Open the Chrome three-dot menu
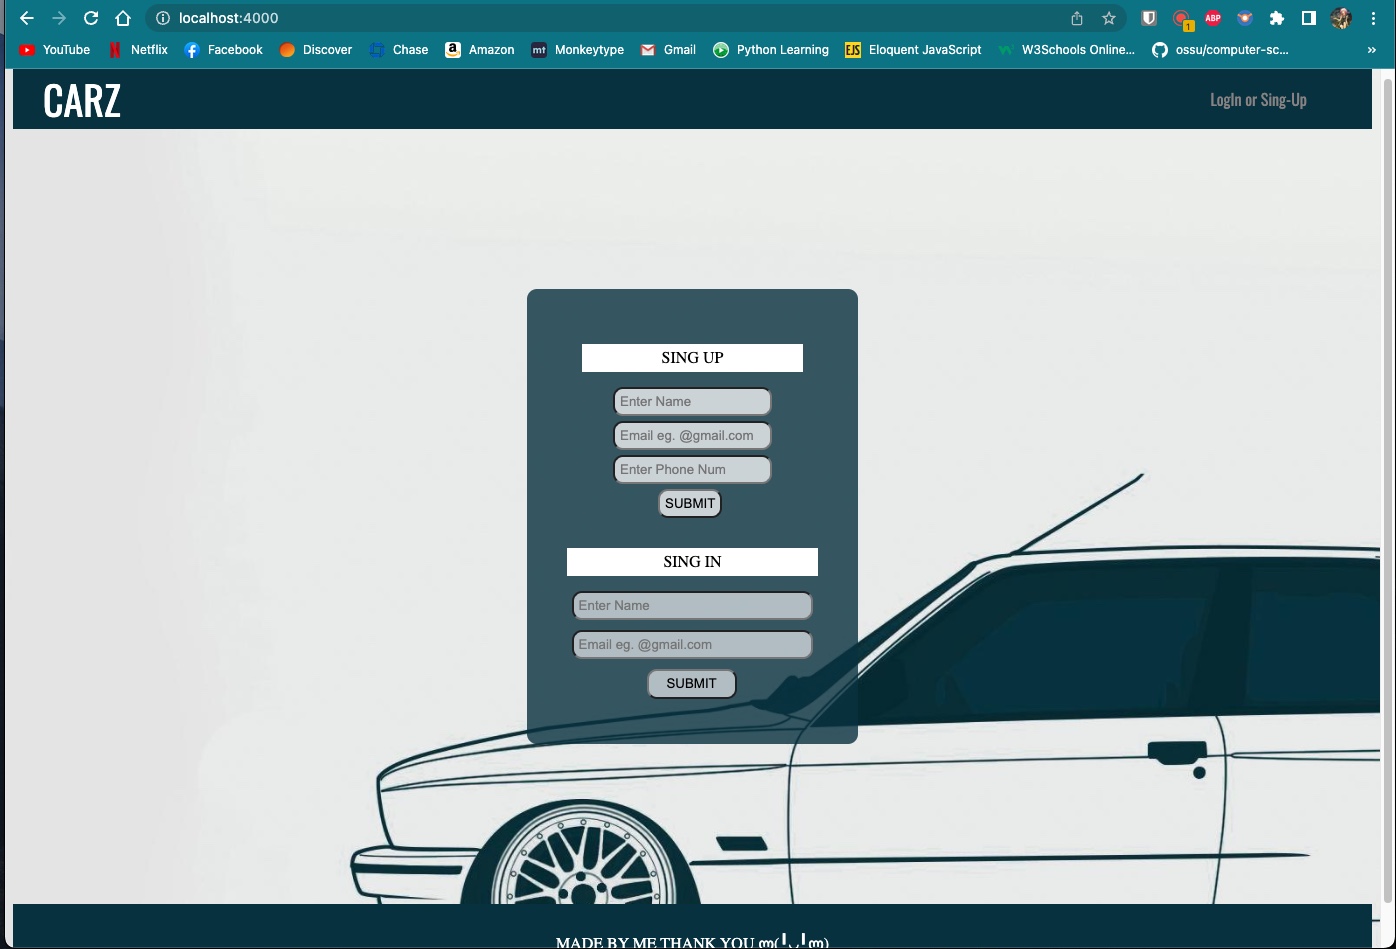Screen dimensions: 1396x949 pos(1373,18)
